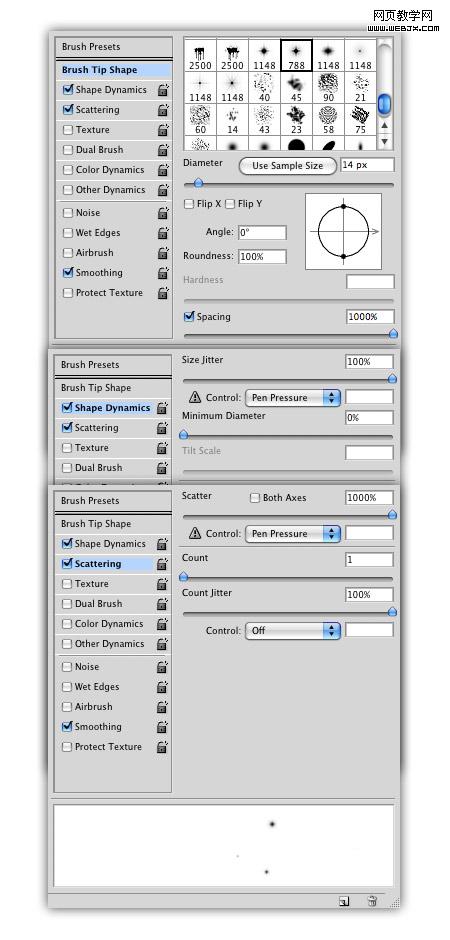The image size is (450, 940).
Task: Pick the 45 smudge brush preset
Action: [296, 88]
